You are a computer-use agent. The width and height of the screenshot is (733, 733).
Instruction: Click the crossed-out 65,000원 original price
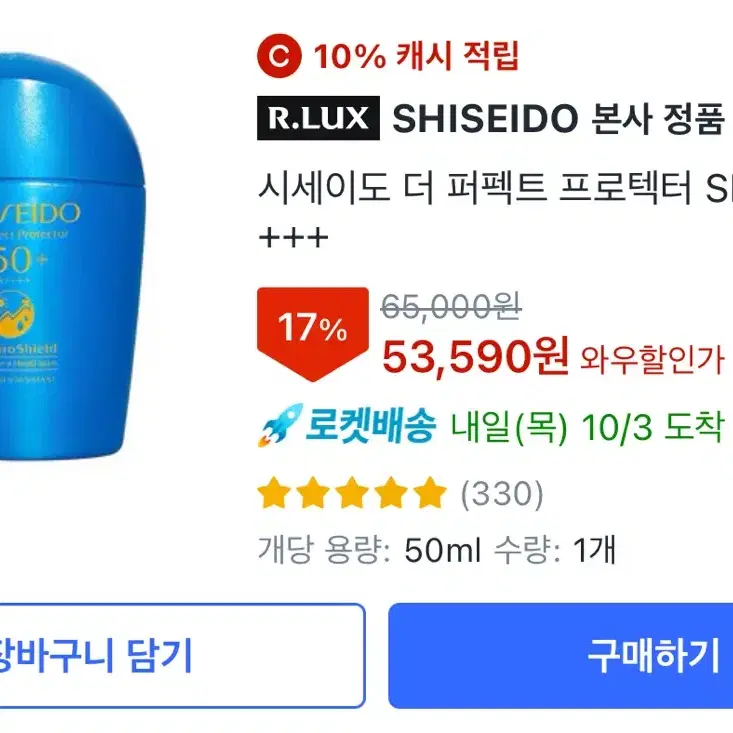[451, 307]
